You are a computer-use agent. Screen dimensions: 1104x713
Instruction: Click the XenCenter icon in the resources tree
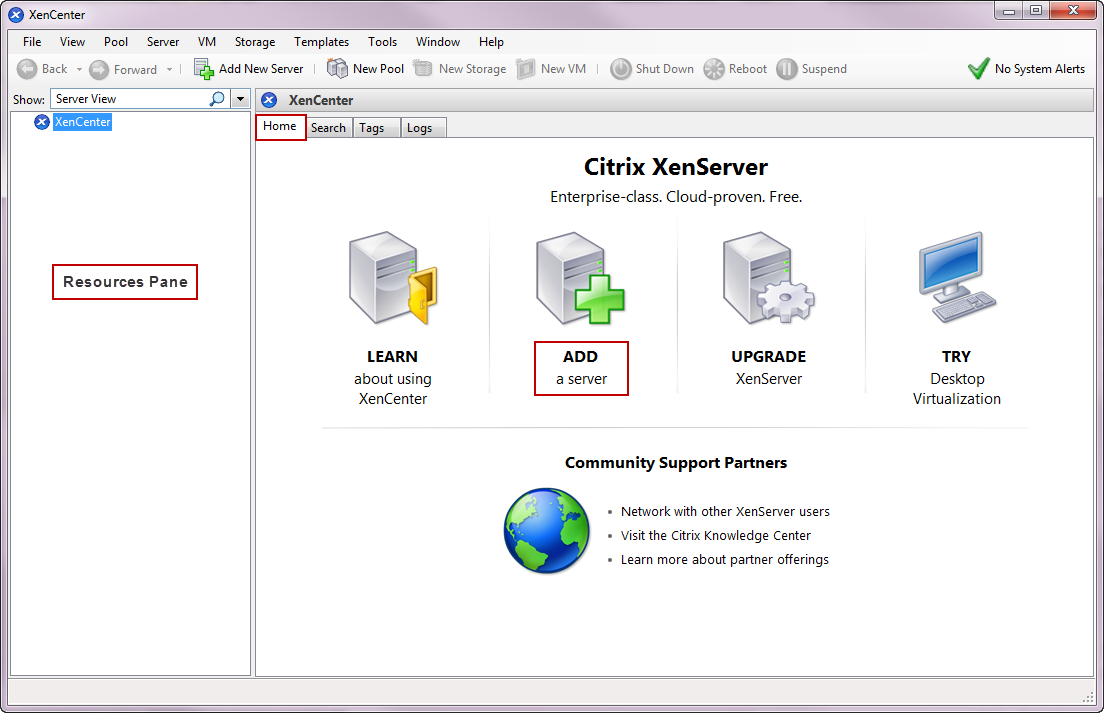click(42, 122)
